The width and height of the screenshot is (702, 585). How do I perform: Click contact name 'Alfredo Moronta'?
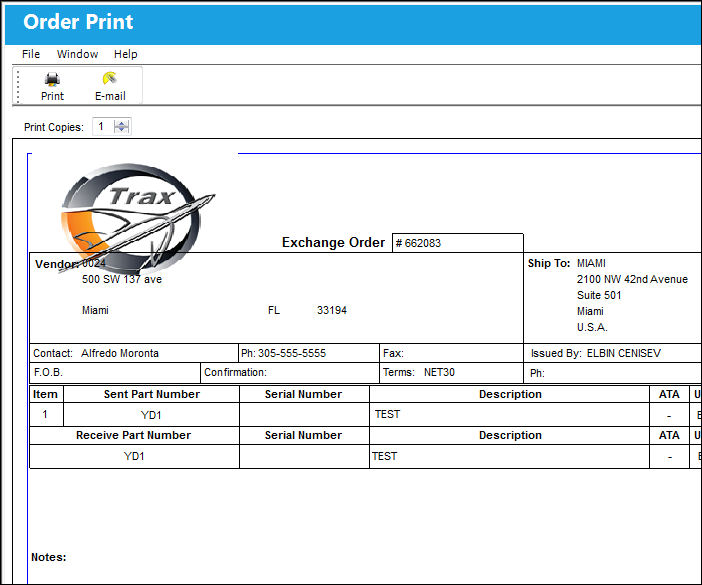pos(120,353)
